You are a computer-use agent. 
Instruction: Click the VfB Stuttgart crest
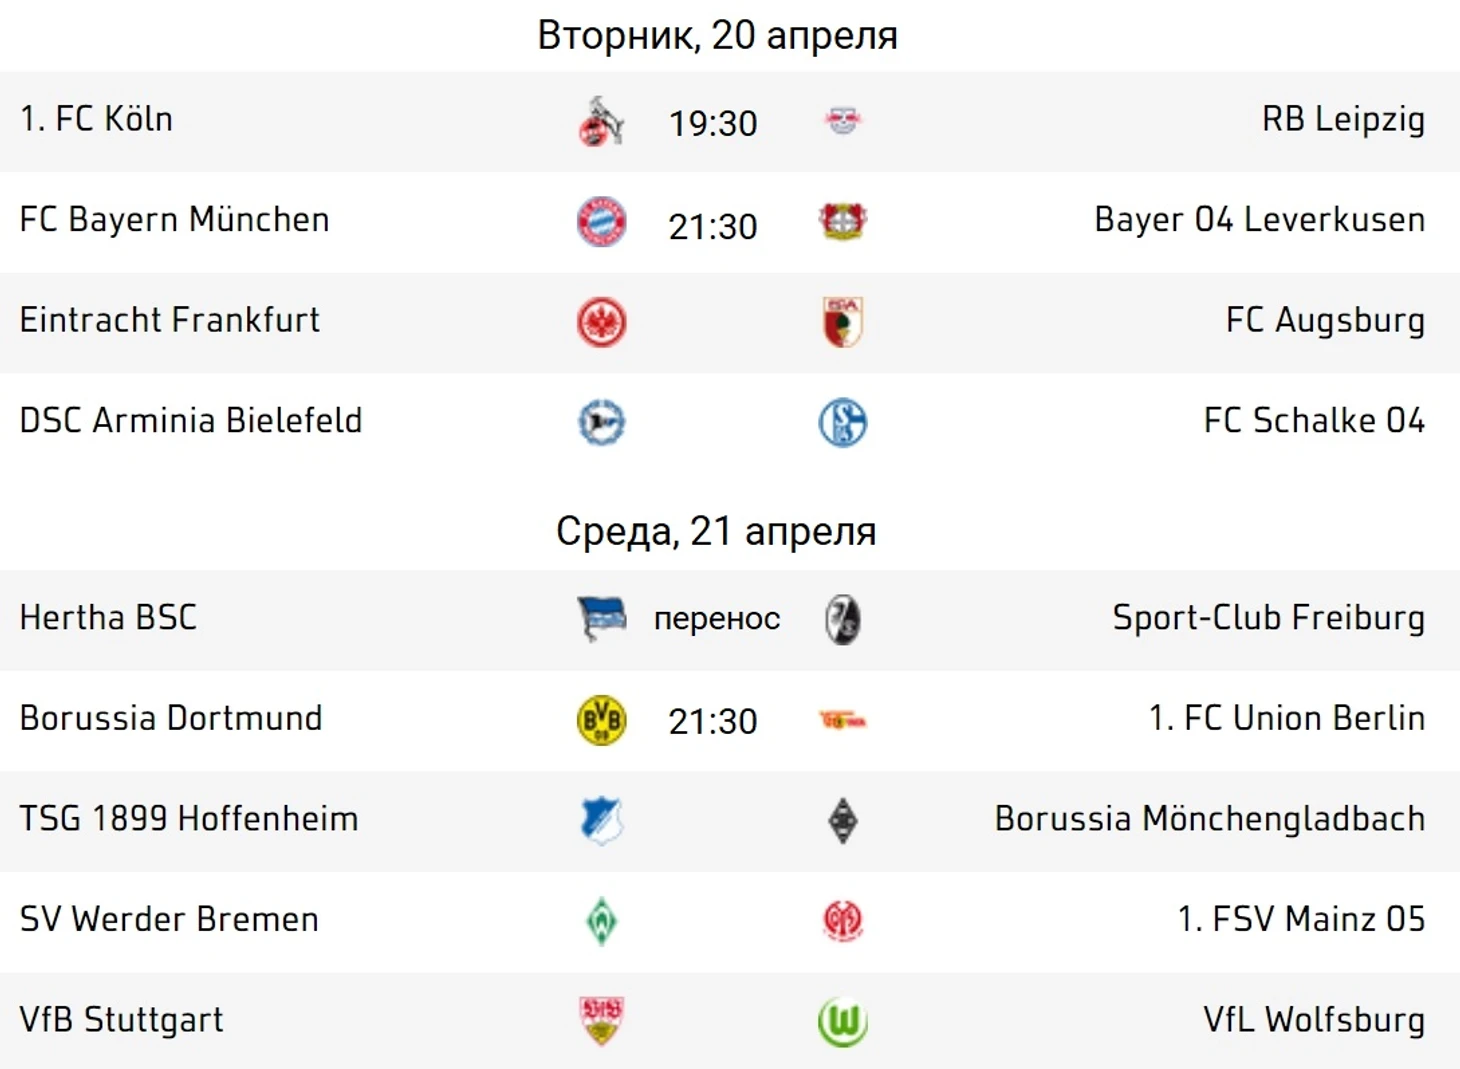[x=601, y=1020]
